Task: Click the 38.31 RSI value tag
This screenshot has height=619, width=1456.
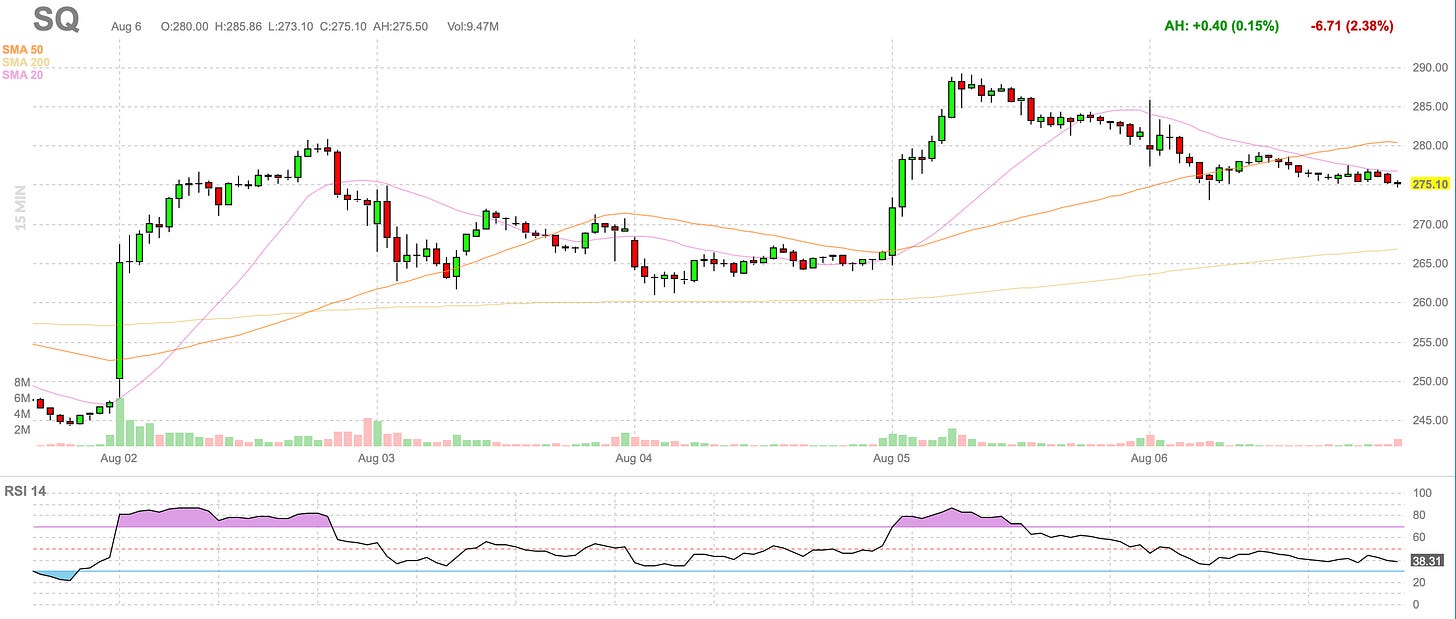Action: point(1427,561)
